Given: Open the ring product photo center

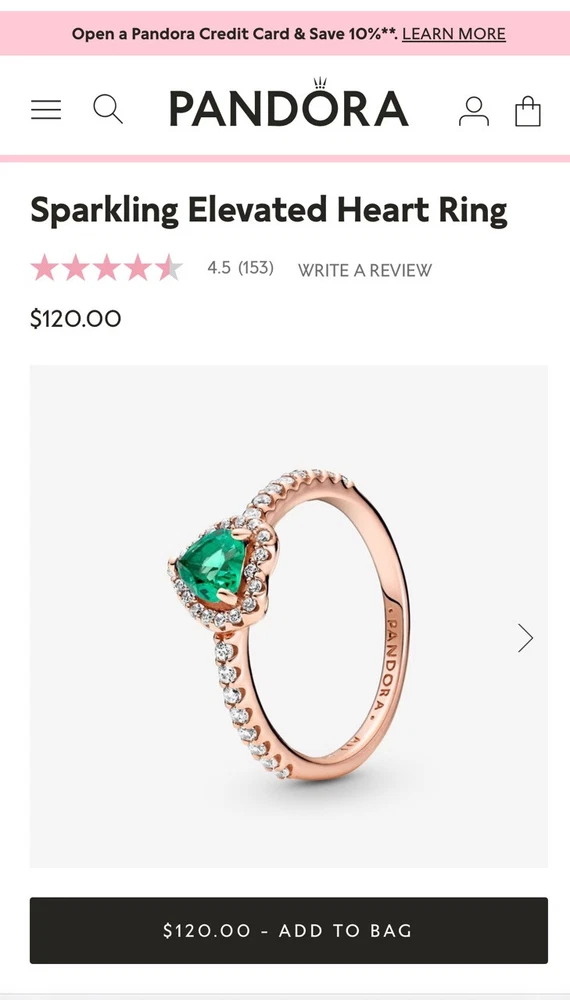Looking at the screenshot, I should coord(289,616).
